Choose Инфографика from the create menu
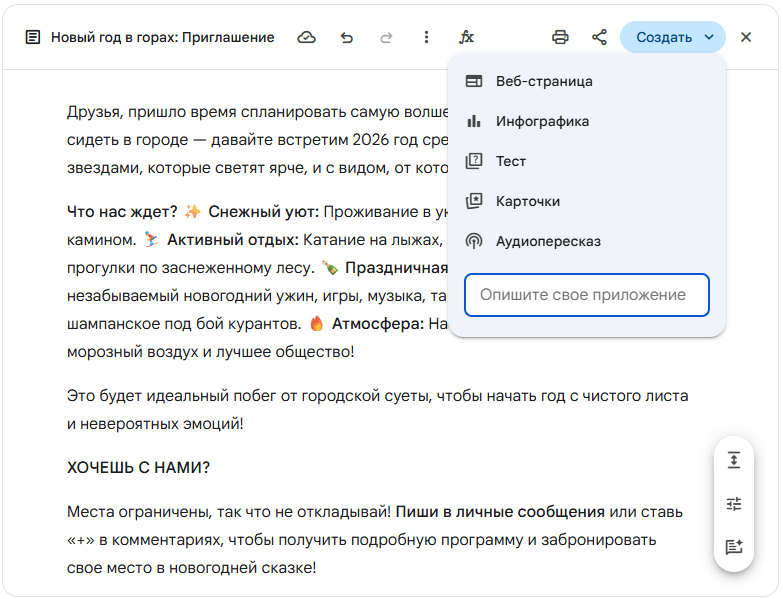The width and height of the screenshot is (783, 599). point(542,121)
